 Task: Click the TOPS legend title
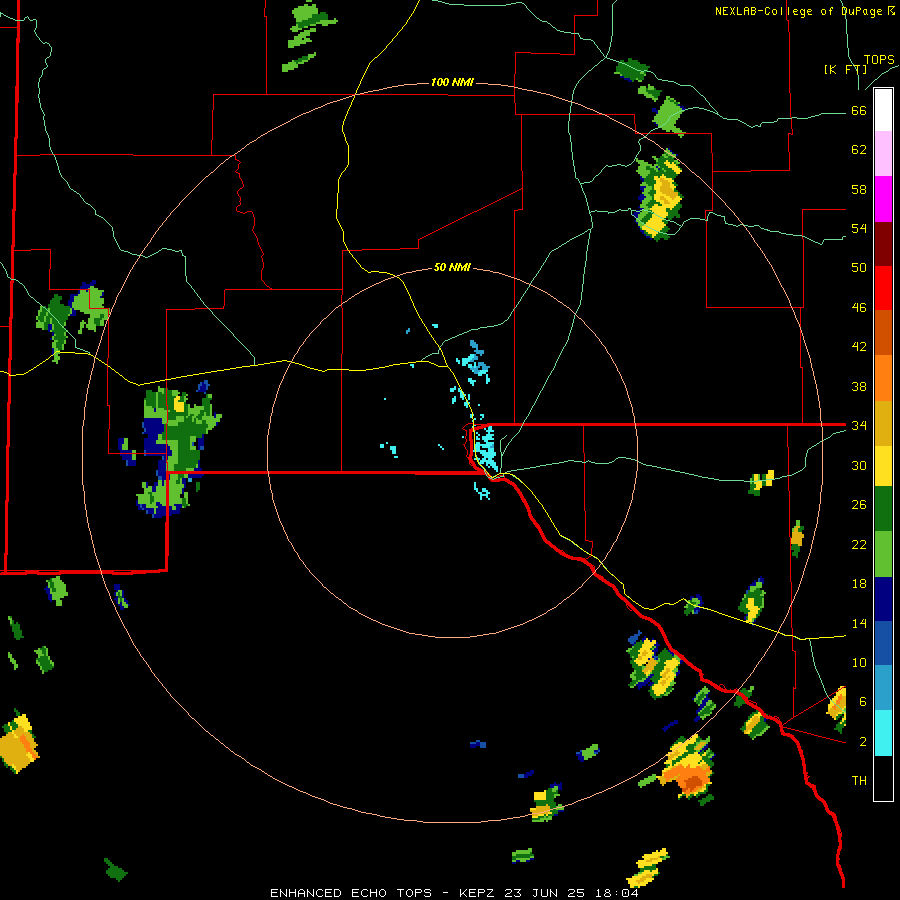click(x=879, y=60)
